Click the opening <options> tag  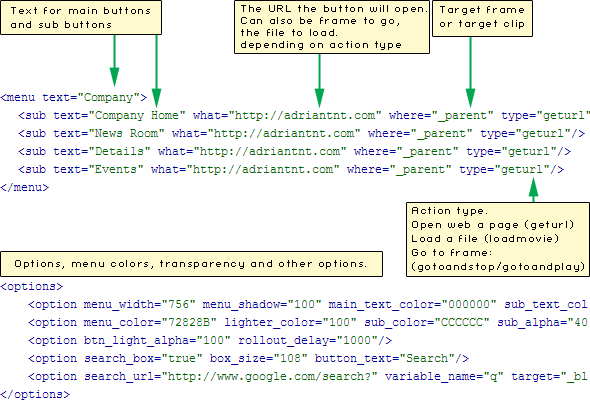(x=32, y=287)
